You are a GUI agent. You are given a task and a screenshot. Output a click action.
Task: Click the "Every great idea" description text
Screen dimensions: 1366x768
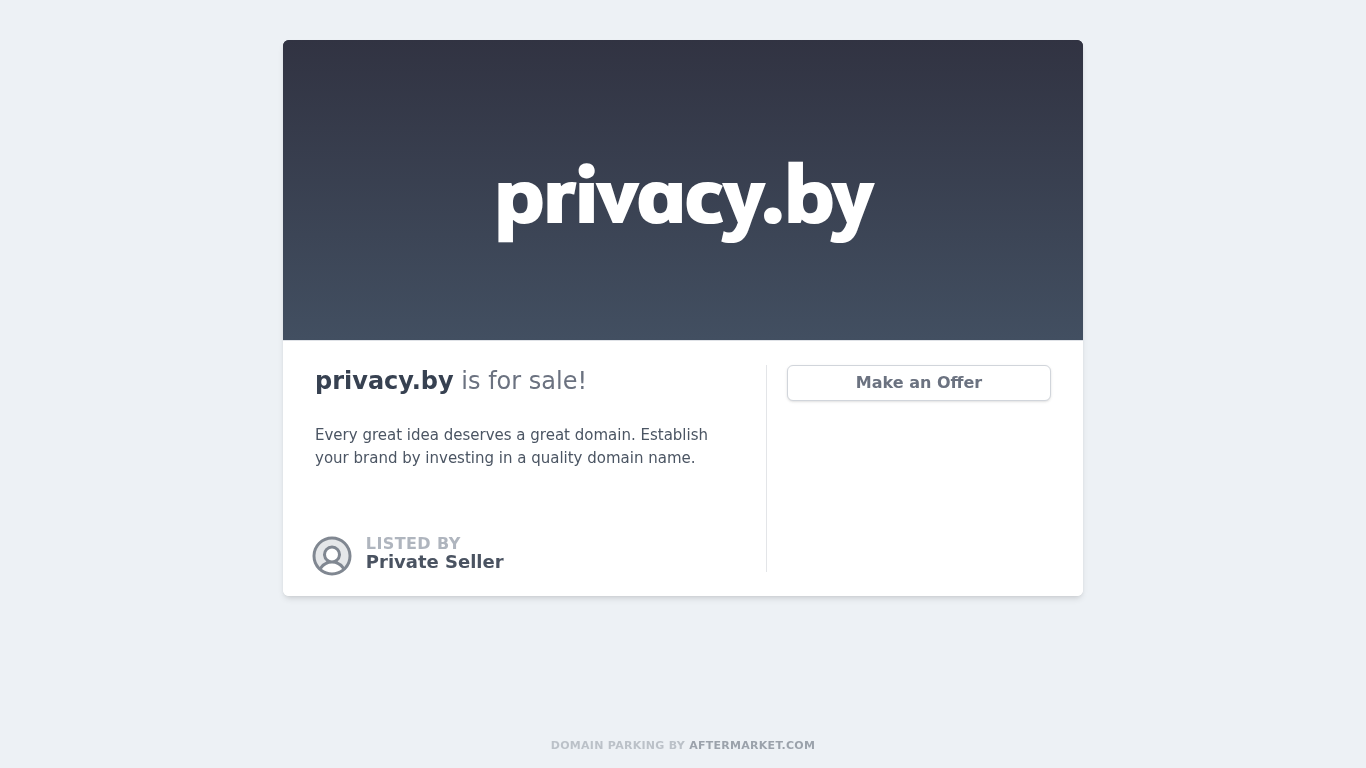376,435
